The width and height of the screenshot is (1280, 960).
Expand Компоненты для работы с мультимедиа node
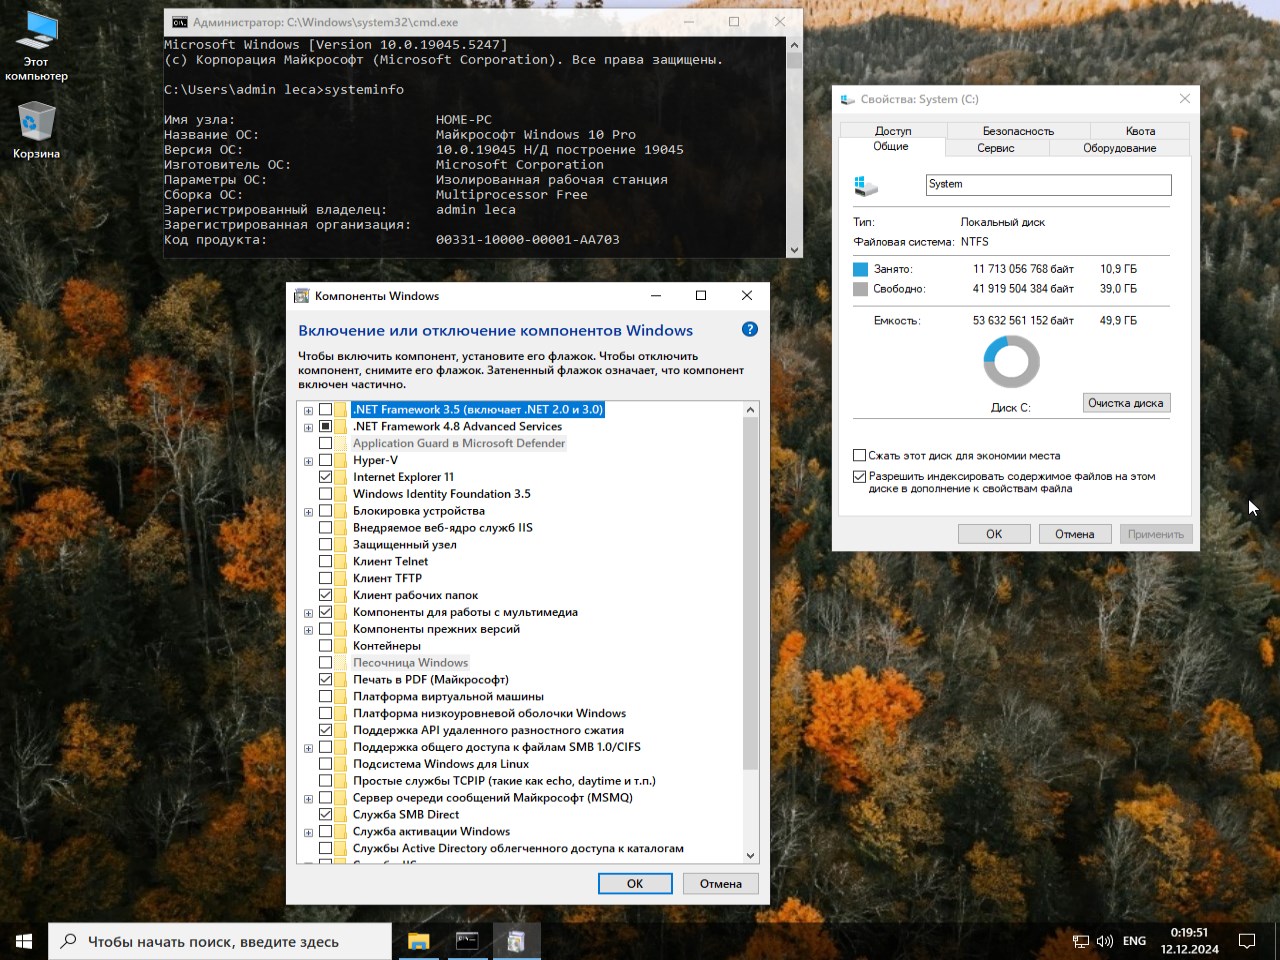click(308, 612)
